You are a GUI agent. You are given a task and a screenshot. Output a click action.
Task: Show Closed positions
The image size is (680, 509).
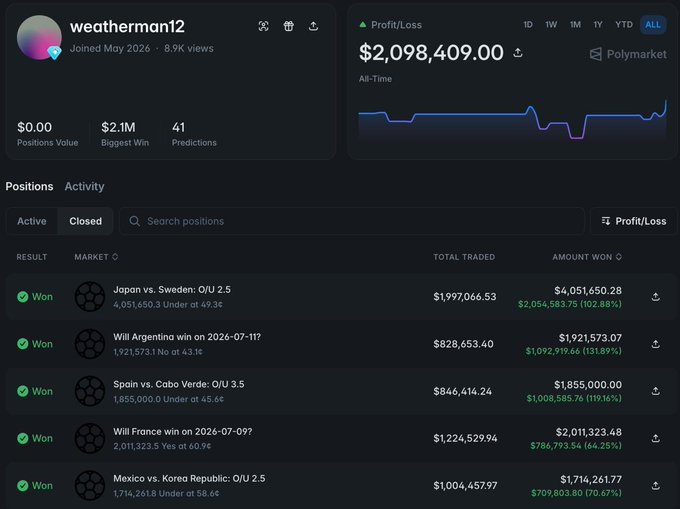[x=85, y=221]
